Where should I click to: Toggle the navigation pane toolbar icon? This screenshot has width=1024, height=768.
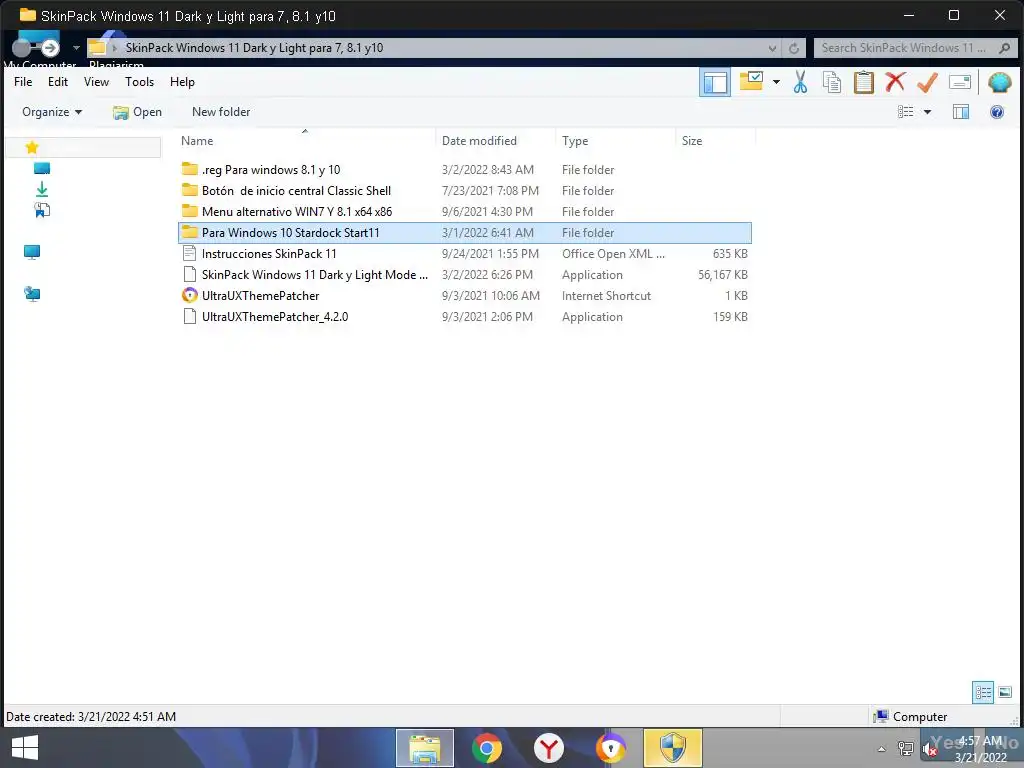click(x=714, y=83)
